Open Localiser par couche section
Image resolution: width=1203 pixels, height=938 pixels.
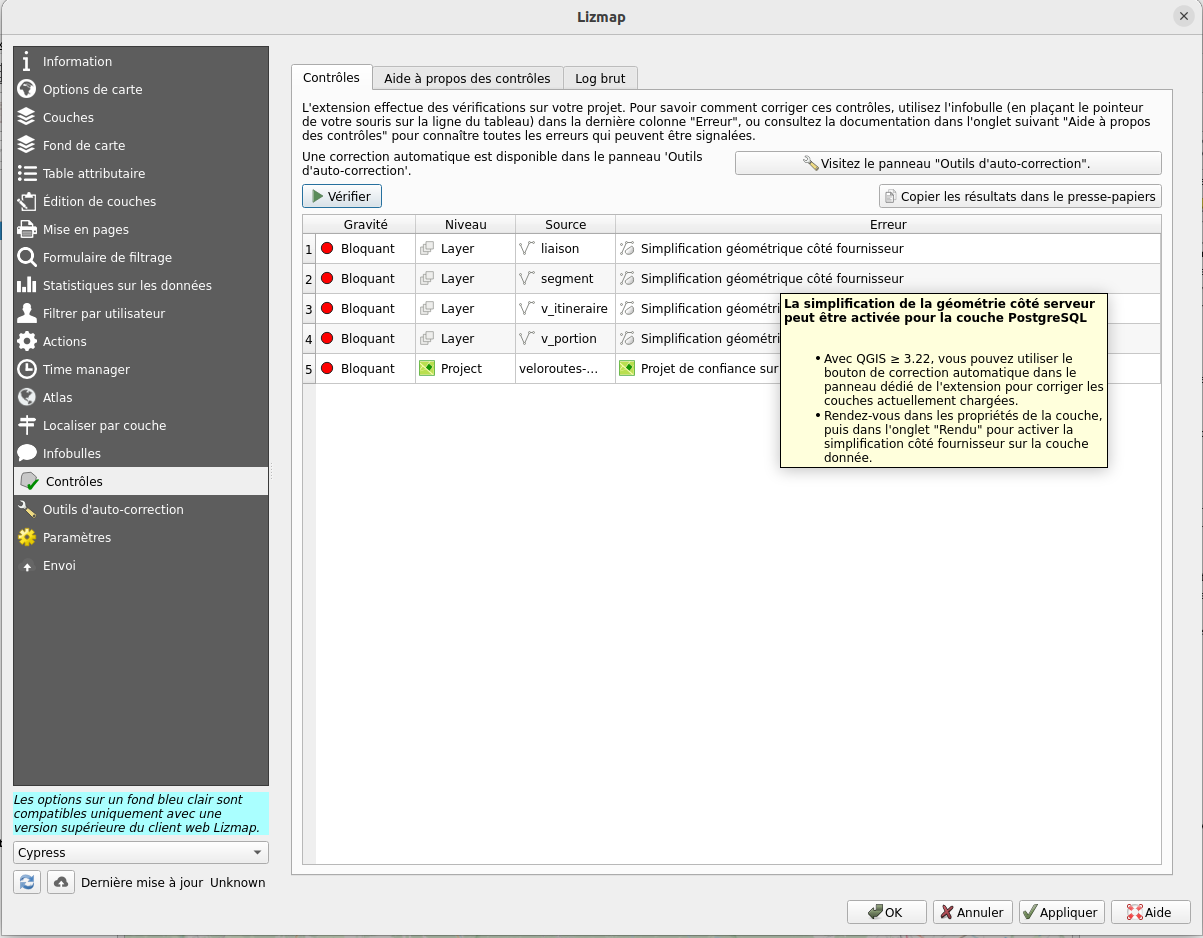(141, 425)
